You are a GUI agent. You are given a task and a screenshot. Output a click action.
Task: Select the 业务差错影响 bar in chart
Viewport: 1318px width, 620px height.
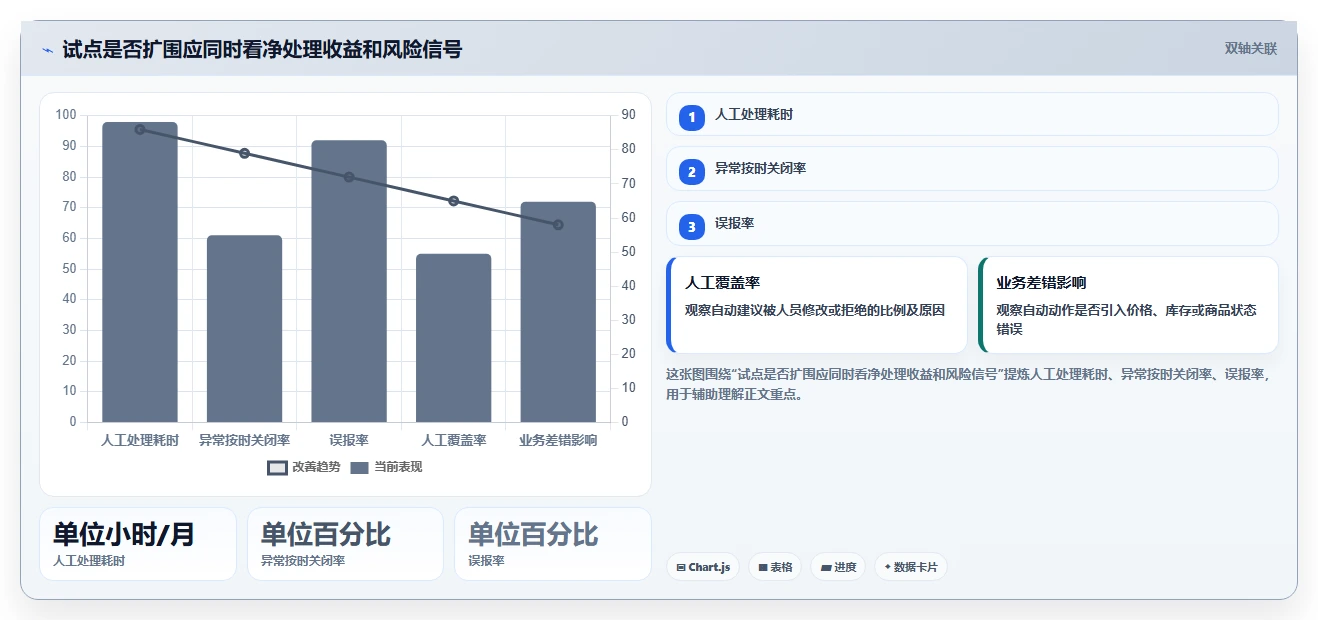pos(558,312)
